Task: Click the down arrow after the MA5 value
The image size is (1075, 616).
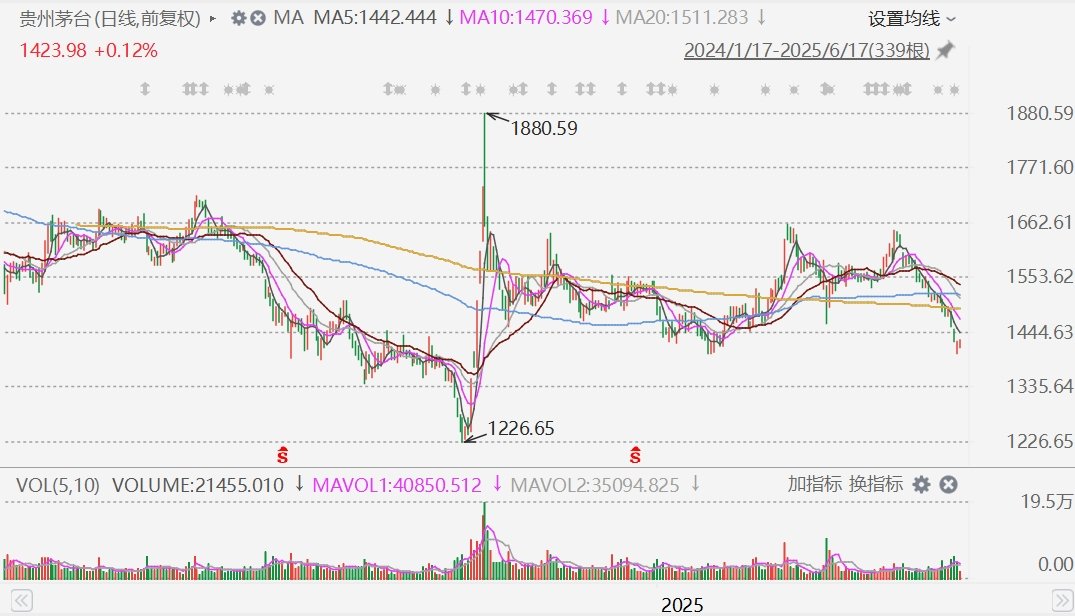Action: tap(449, 18)
